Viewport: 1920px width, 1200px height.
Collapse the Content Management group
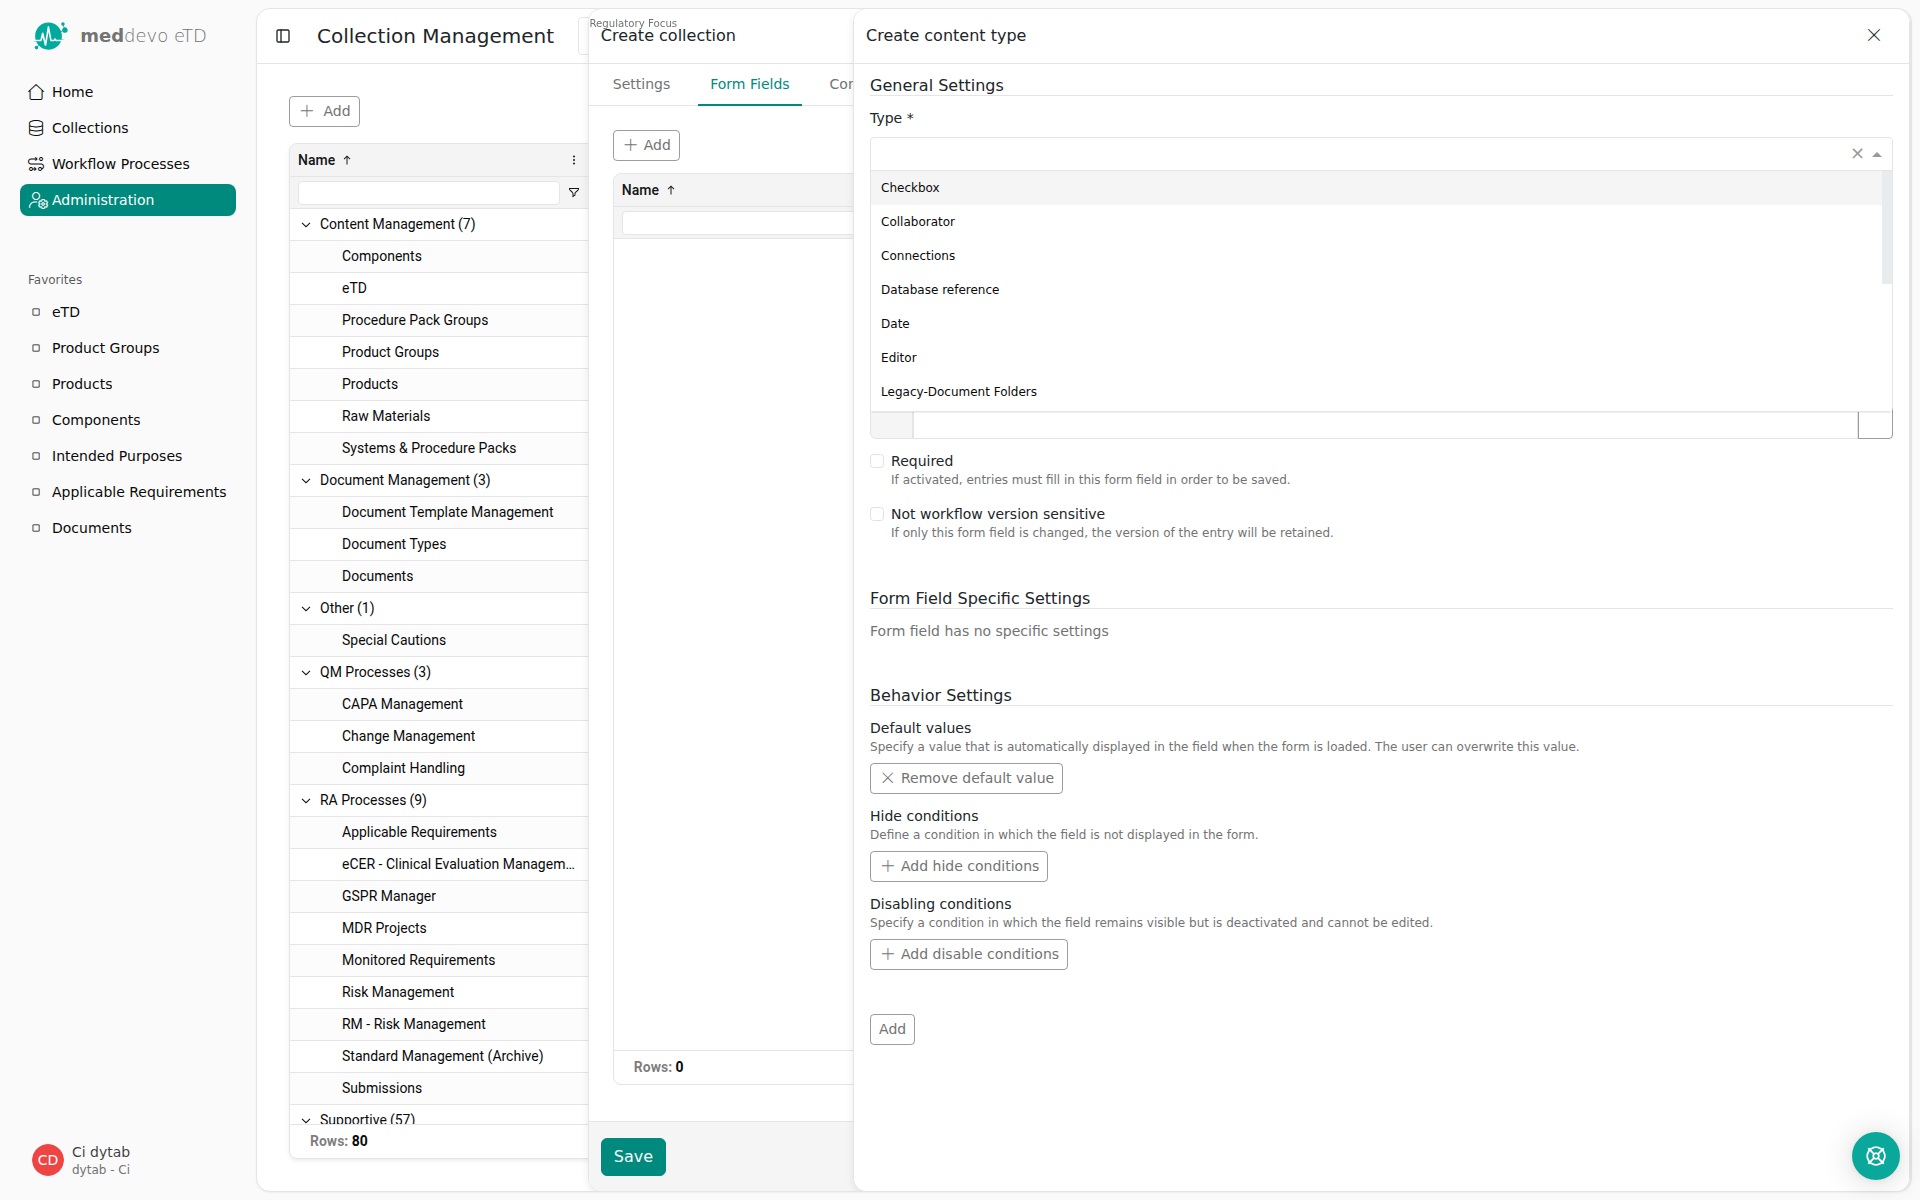(306, 224)
